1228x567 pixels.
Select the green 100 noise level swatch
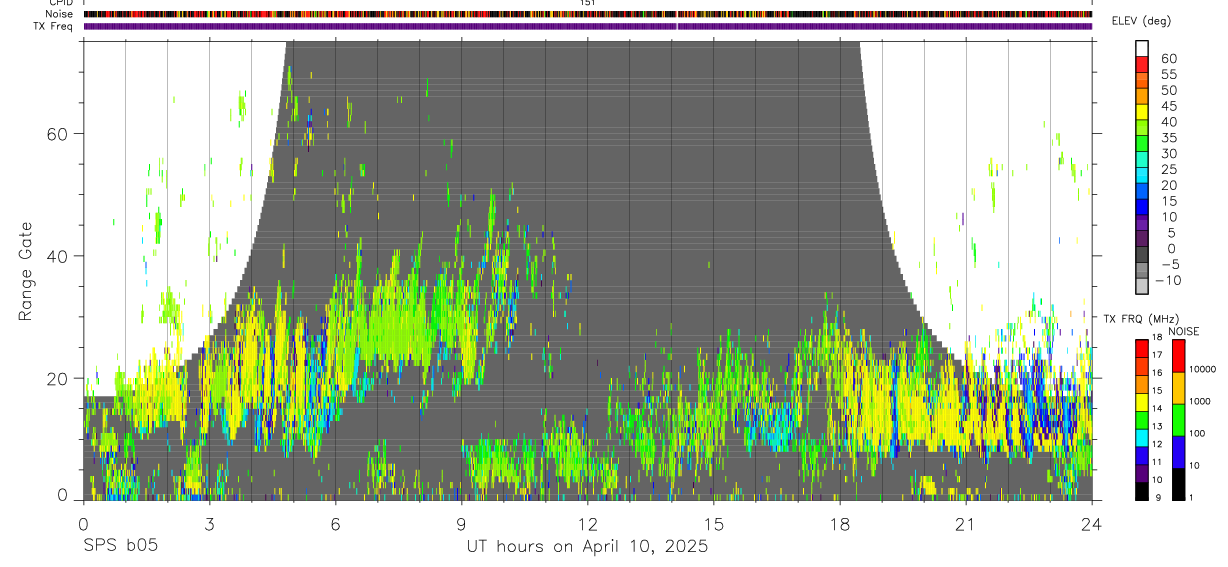tap(1178, 420)
